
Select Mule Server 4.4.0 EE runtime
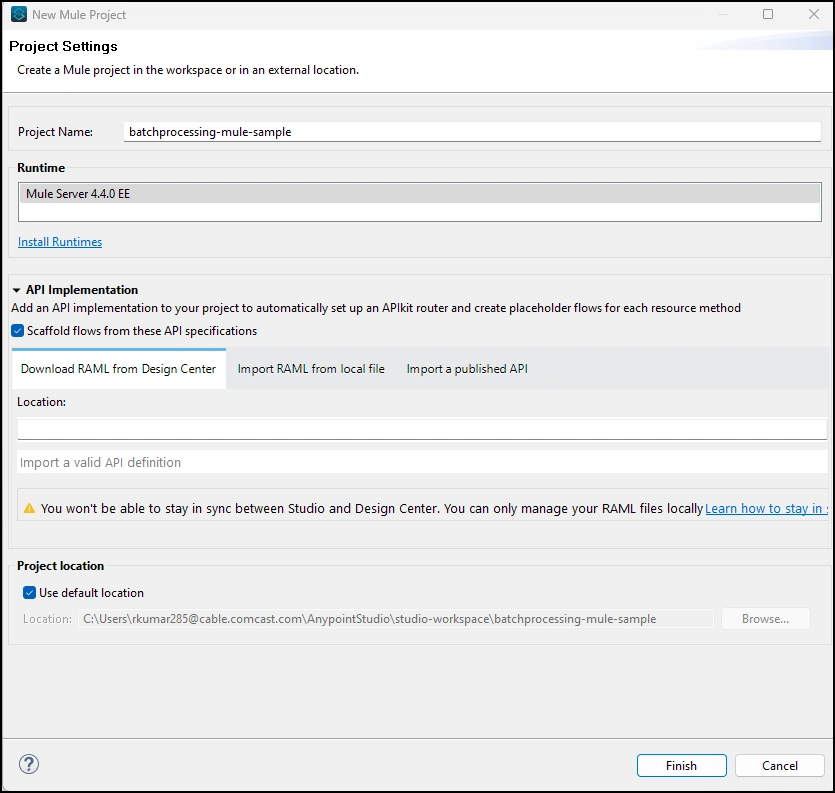tap(420, 193)
